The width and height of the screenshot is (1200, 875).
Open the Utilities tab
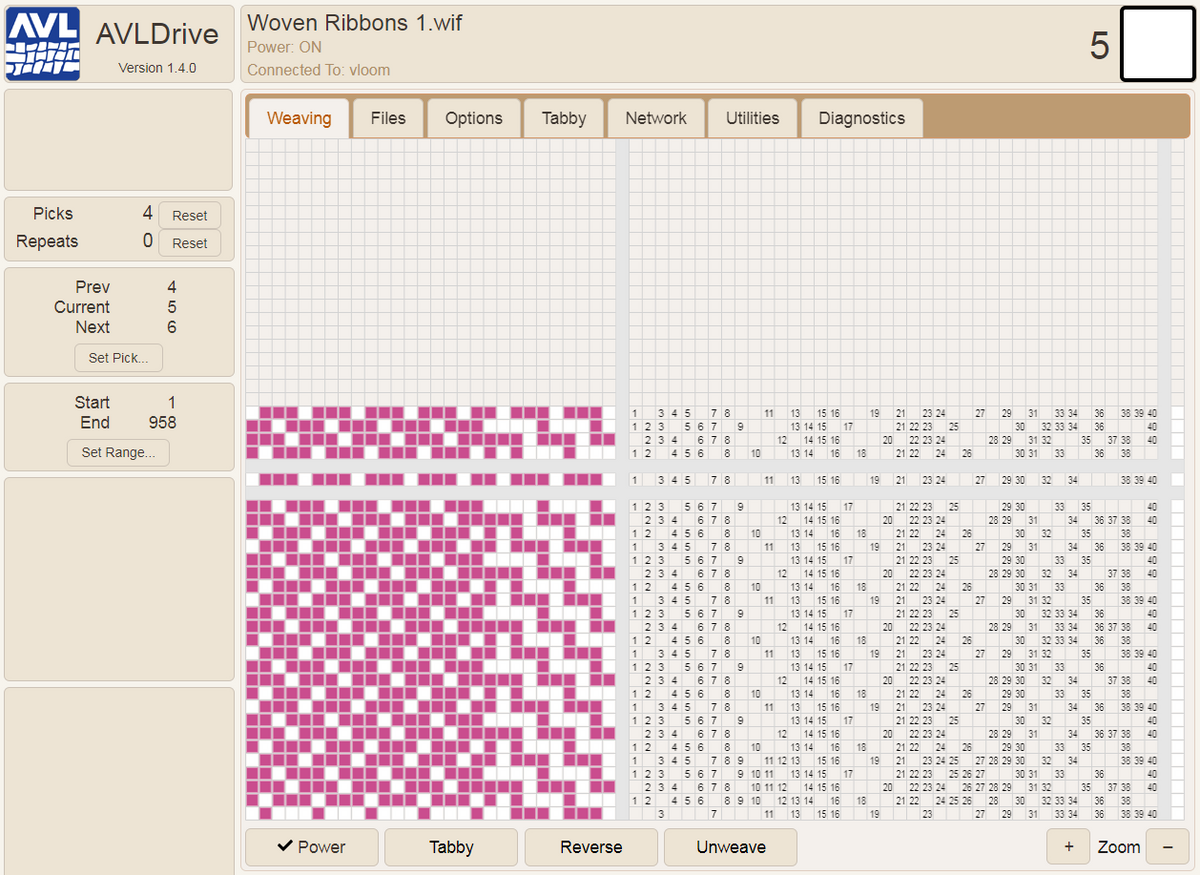click(752, 118)
